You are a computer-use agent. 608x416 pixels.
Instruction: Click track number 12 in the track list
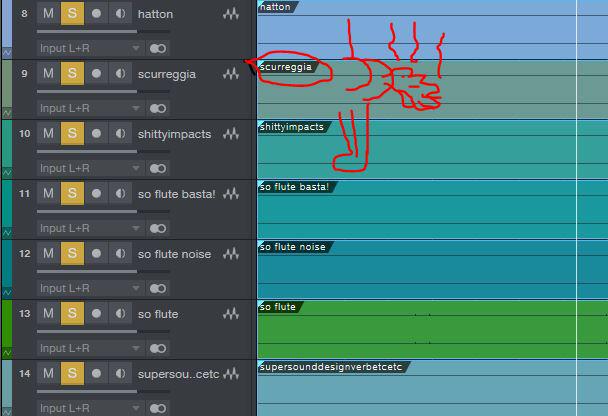(x=24, y=254)
